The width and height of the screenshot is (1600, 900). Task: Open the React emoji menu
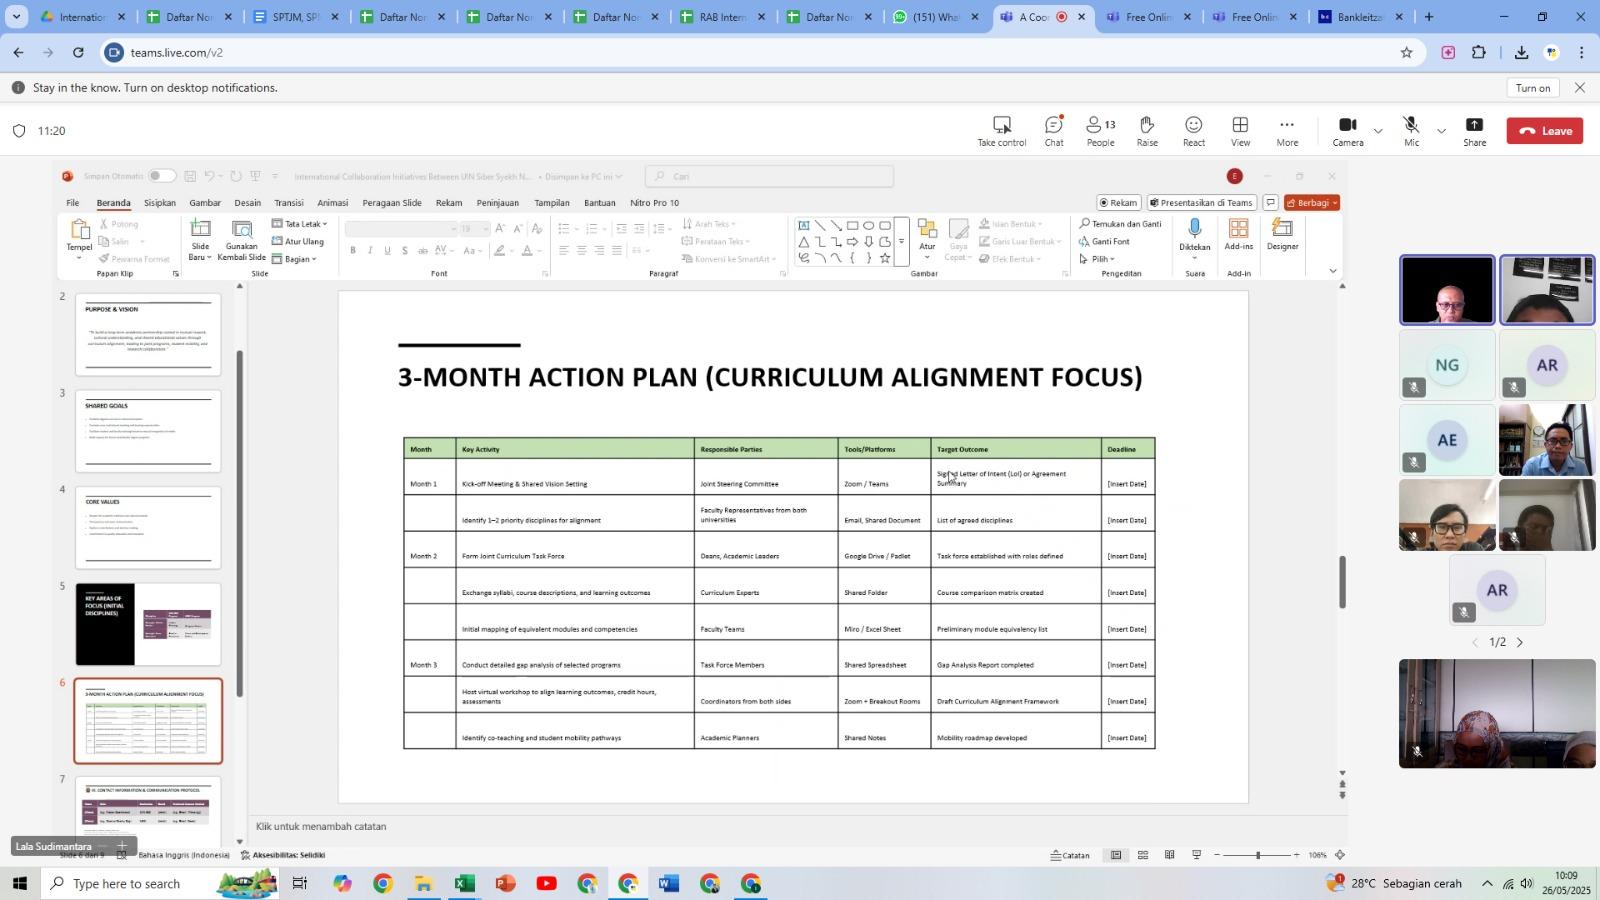point(1193,130)
